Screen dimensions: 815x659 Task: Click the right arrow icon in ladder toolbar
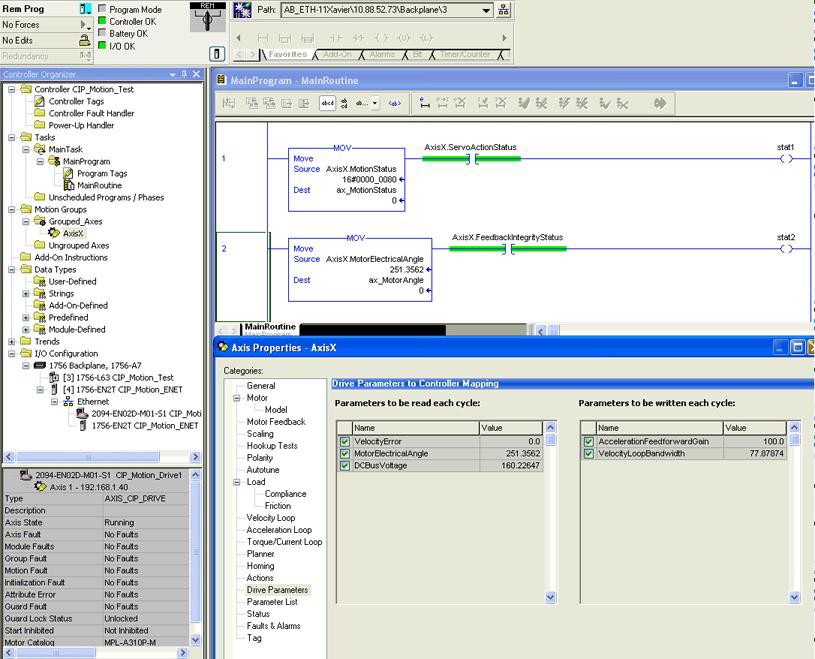pyautogui.click(x=660, y=103)
